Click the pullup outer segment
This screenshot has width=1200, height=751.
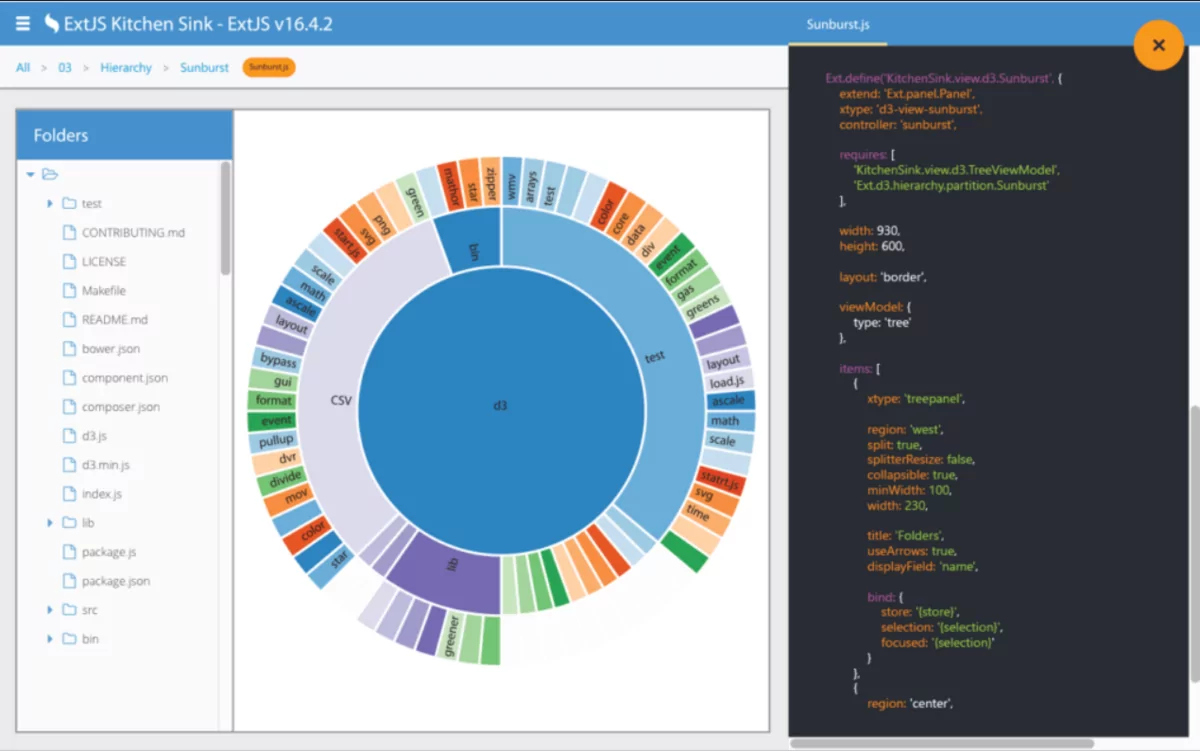[276, 440]
